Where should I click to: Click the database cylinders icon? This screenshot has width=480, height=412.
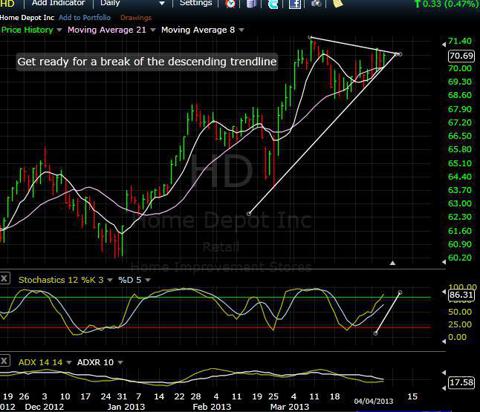[x=252, y=4]
